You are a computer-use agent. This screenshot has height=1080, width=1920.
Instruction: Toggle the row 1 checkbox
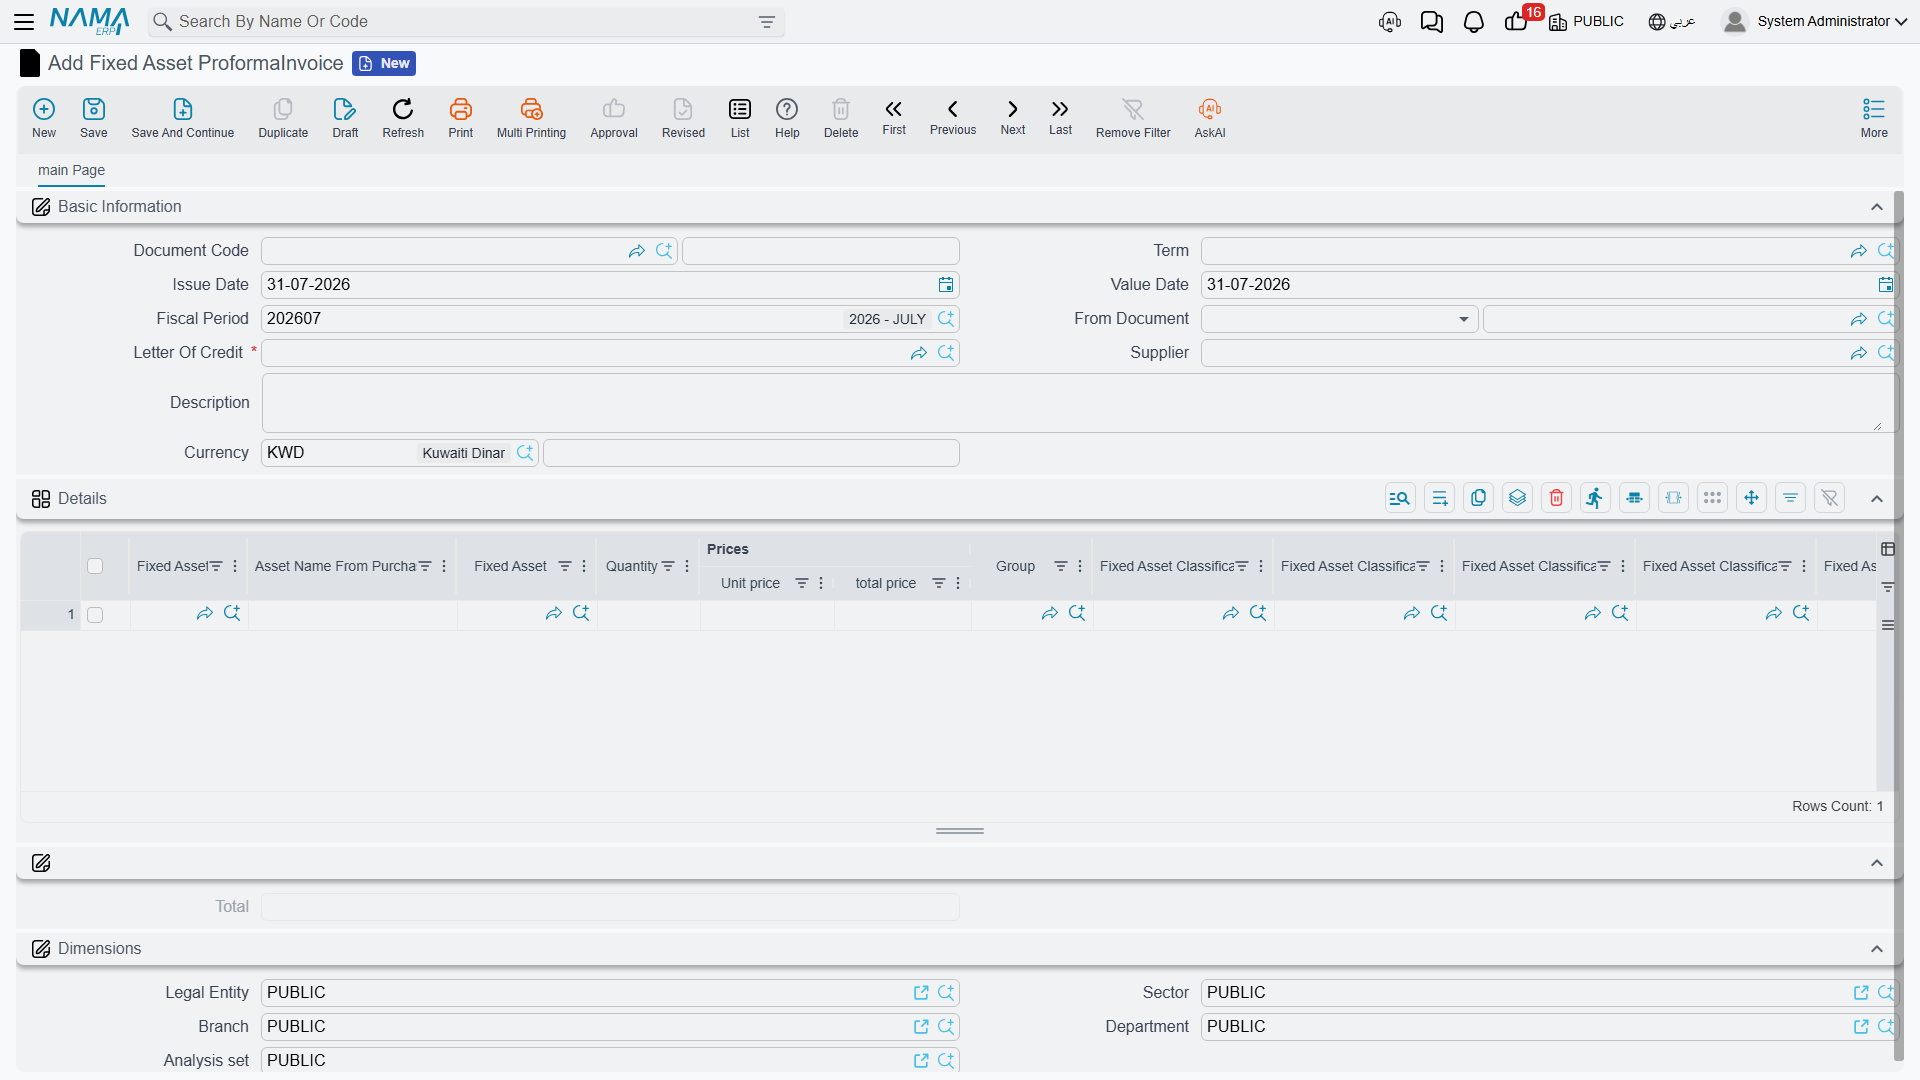click(95, 615)
